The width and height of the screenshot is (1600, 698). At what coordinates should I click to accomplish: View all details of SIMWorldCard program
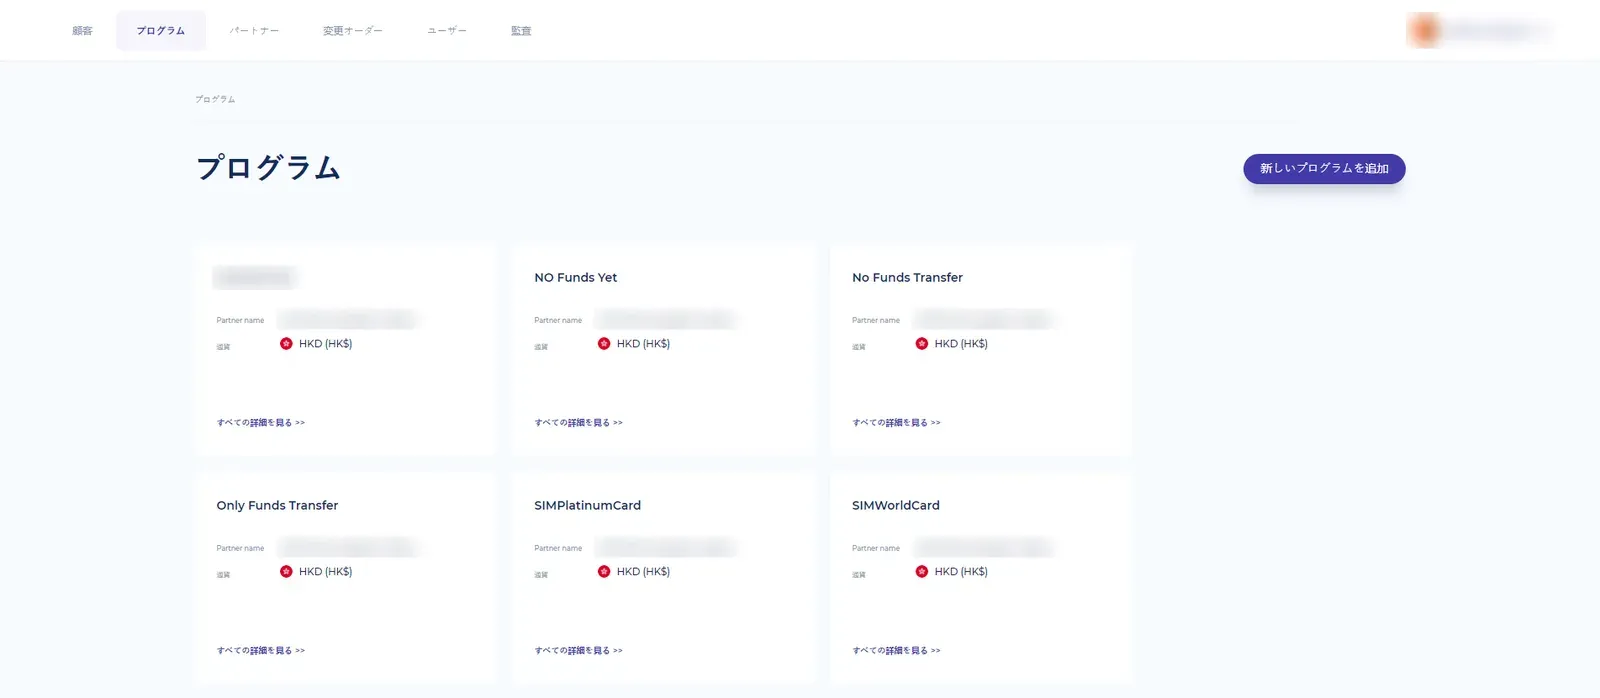coord(896,651)
